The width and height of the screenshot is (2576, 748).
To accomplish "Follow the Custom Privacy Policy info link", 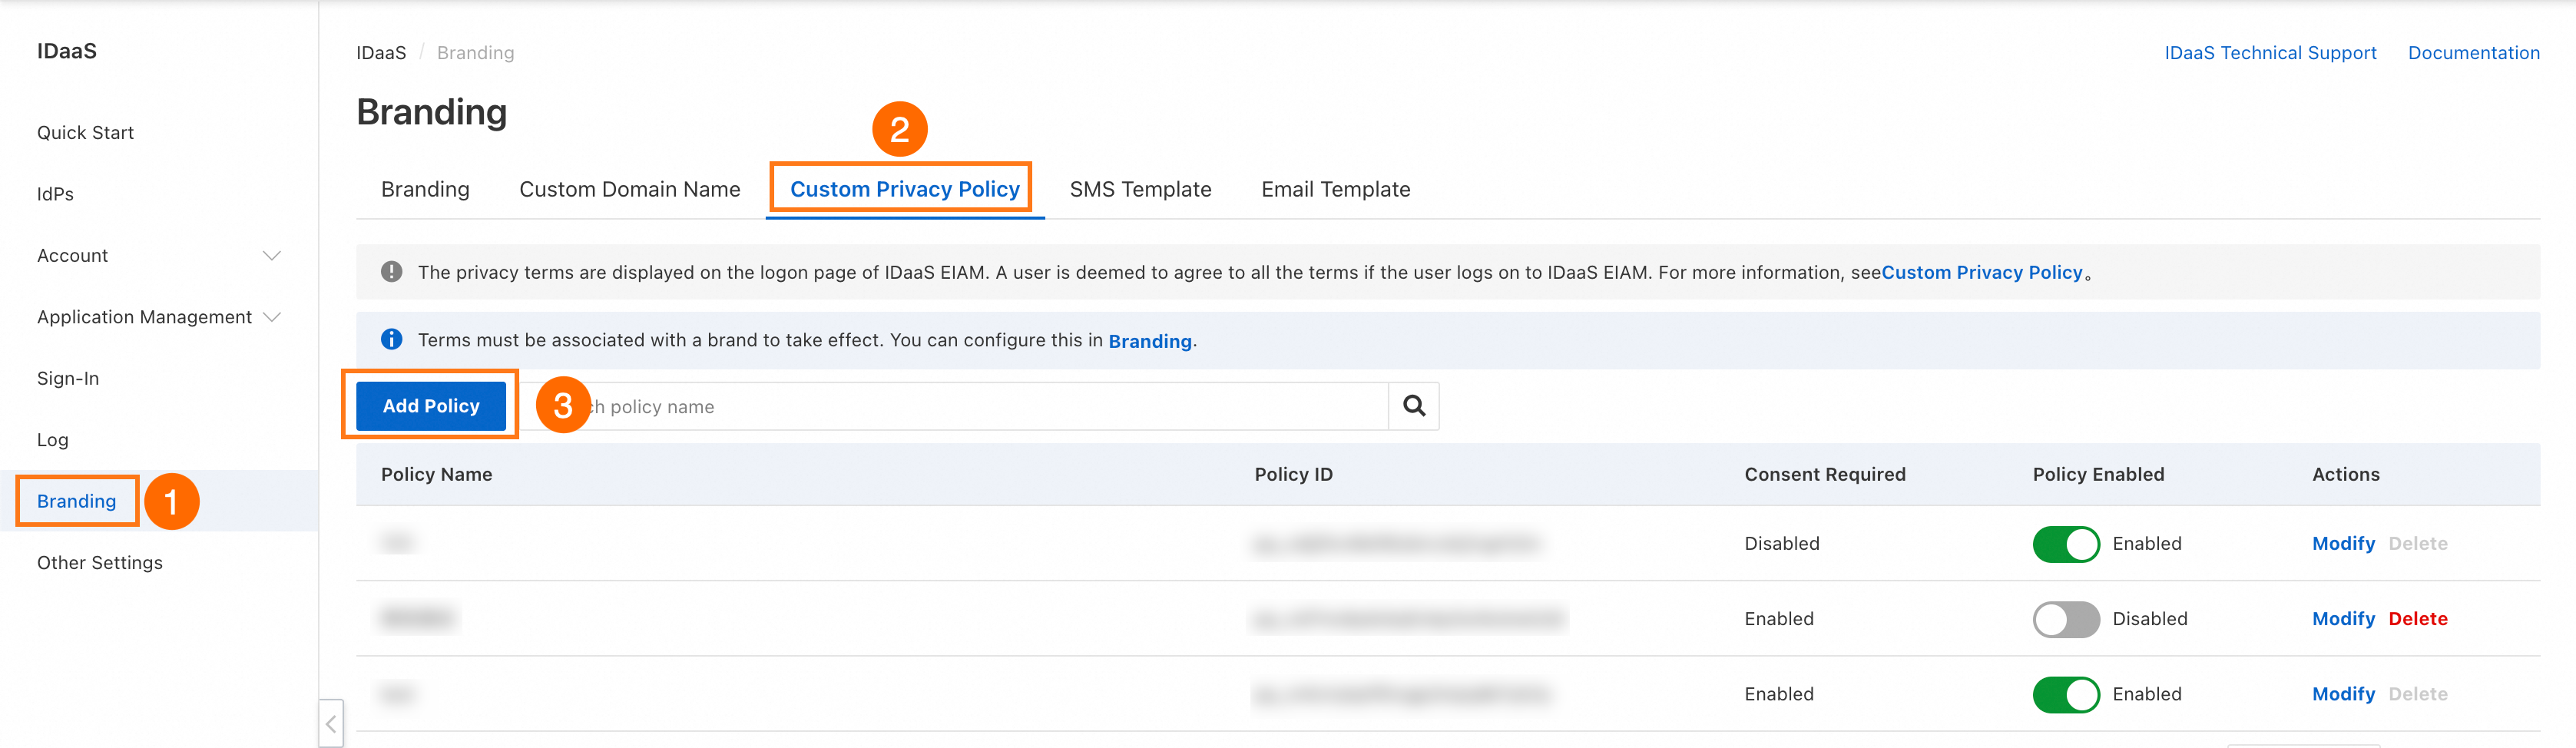I will click(1982, 272).
